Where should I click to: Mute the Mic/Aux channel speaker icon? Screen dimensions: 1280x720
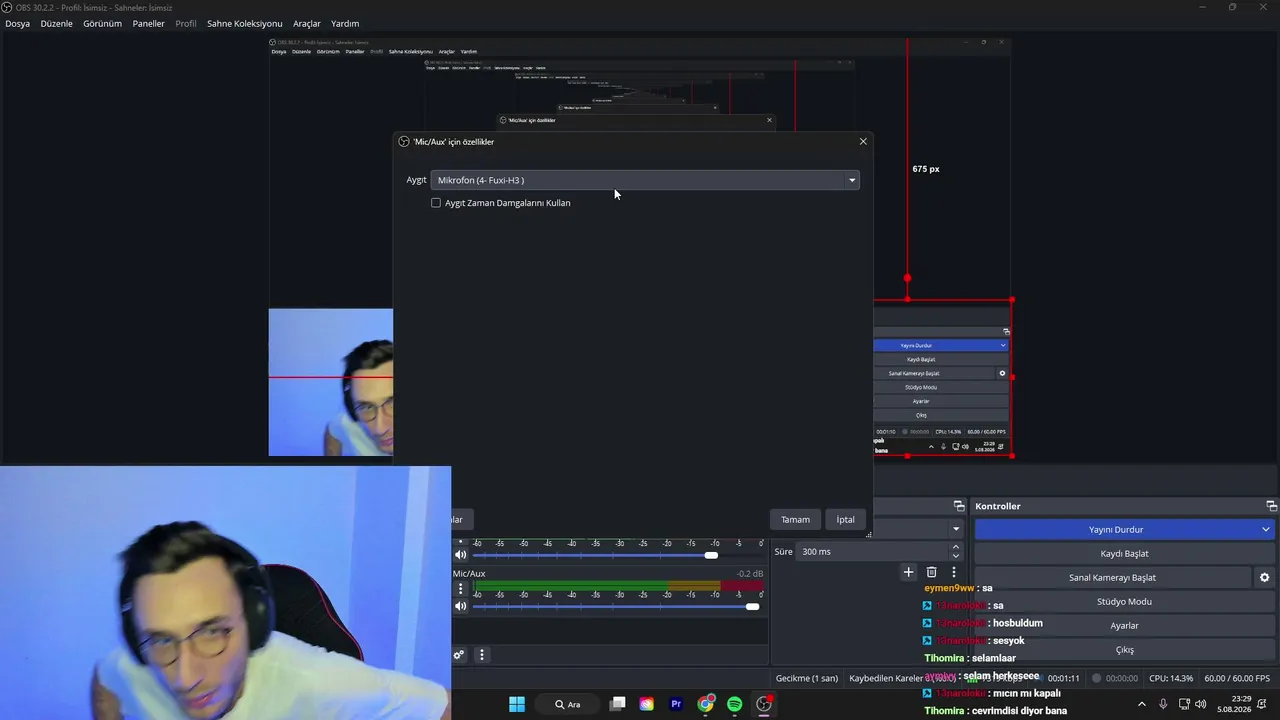461,606
